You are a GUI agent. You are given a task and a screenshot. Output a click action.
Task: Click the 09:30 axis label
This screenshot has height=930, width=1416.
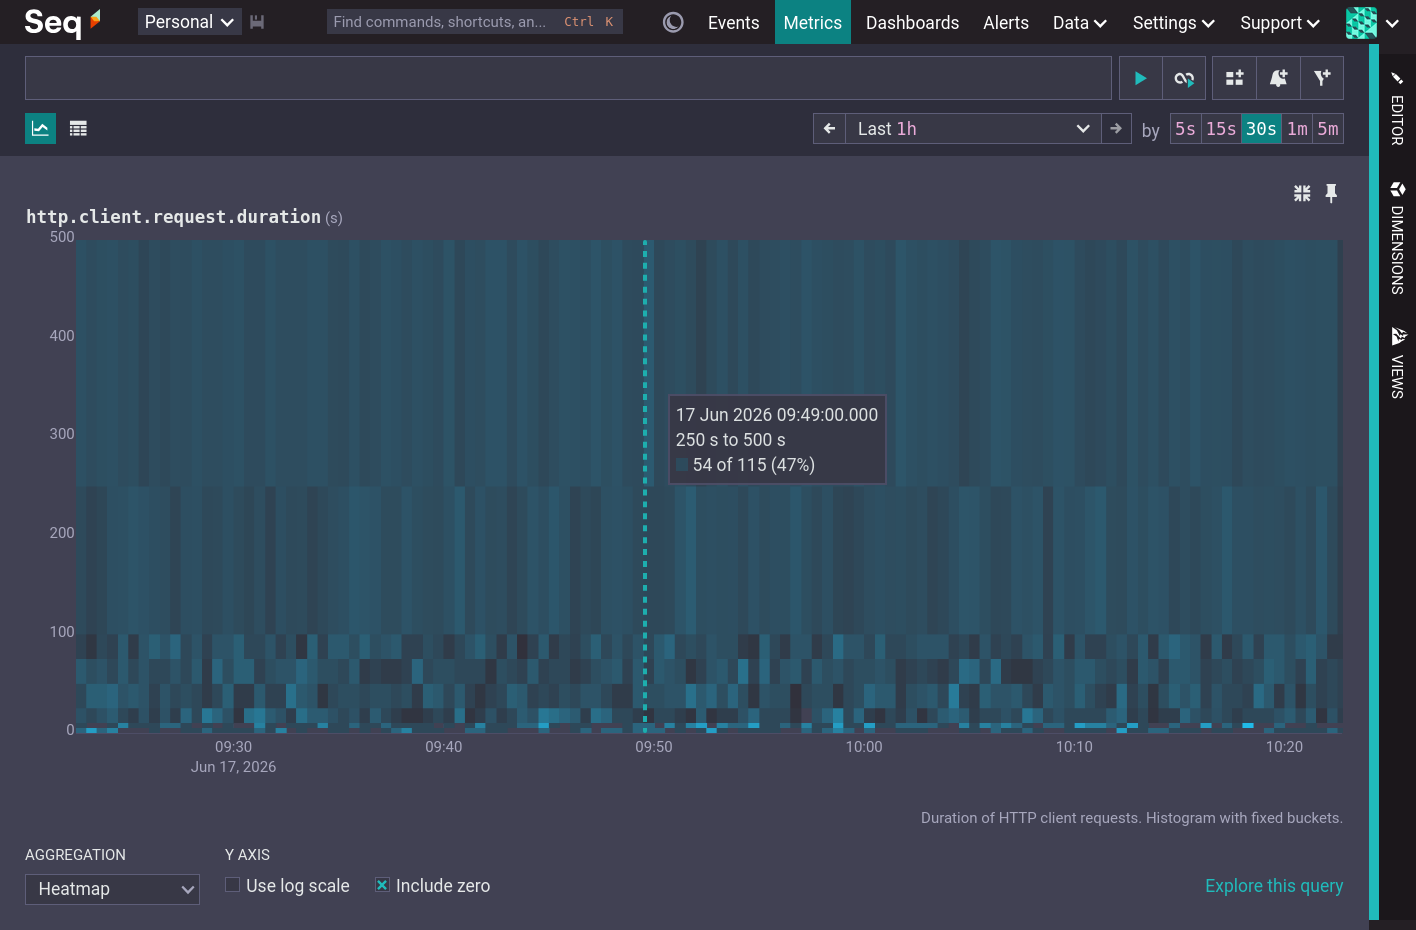[233, 746]
